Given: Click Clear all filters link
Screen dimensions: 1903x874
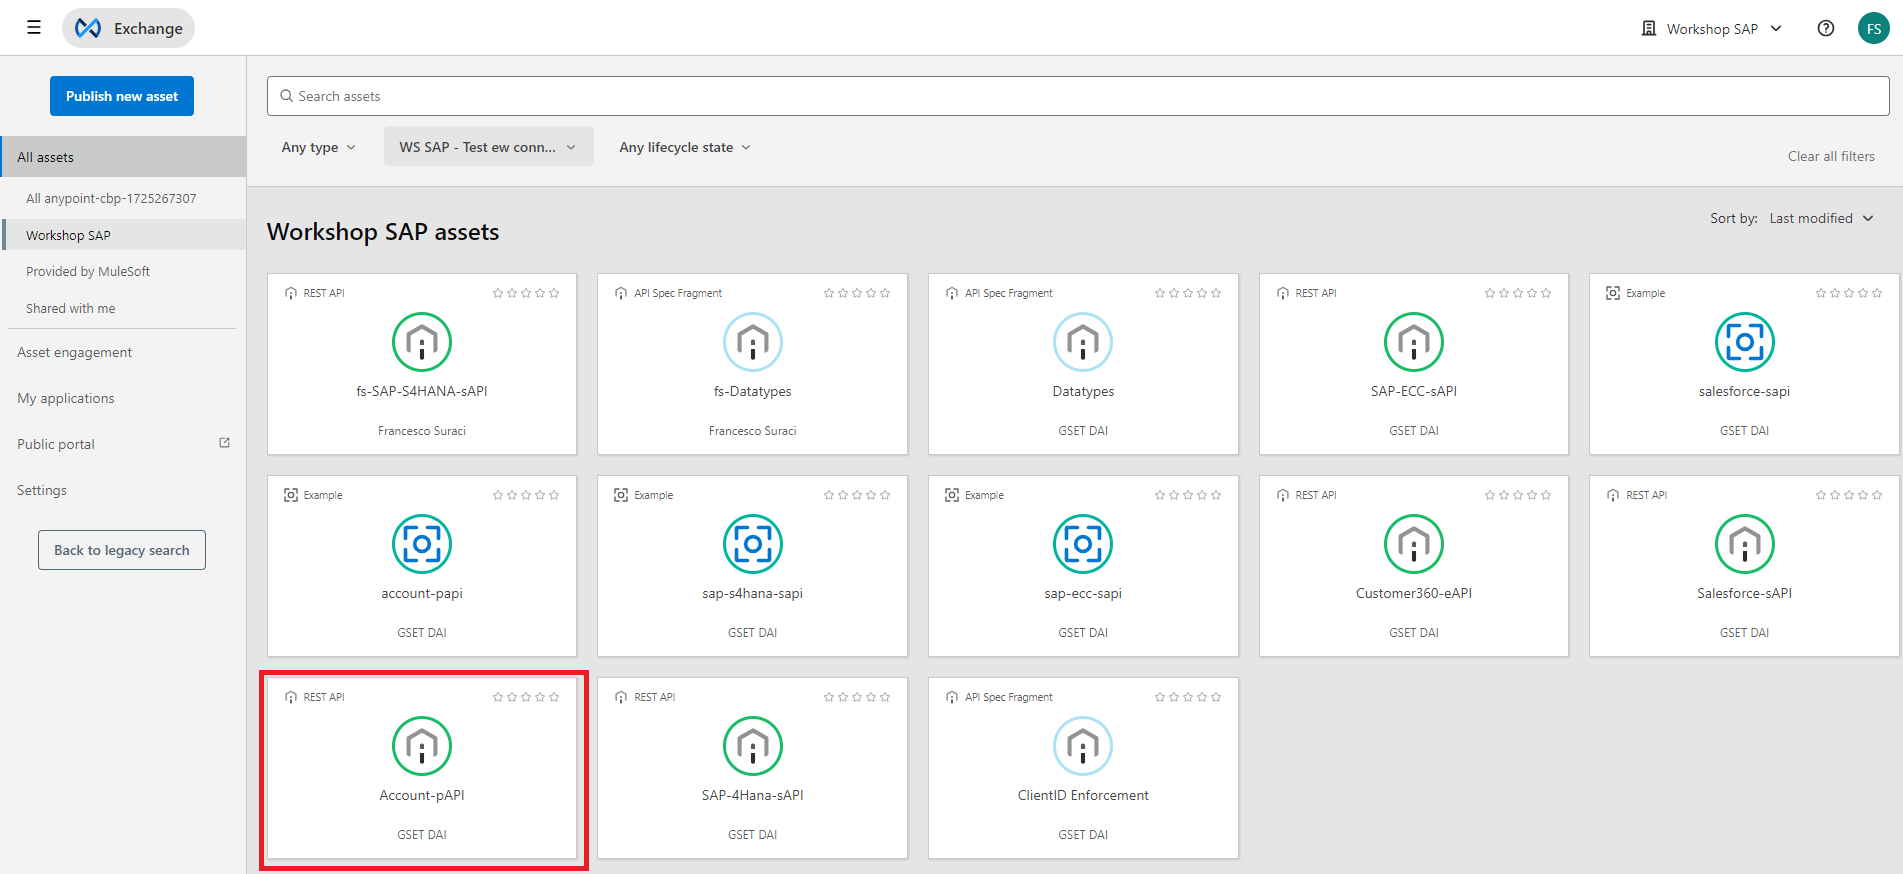Looking at the screenshot, I should [x=1831, y=156].
